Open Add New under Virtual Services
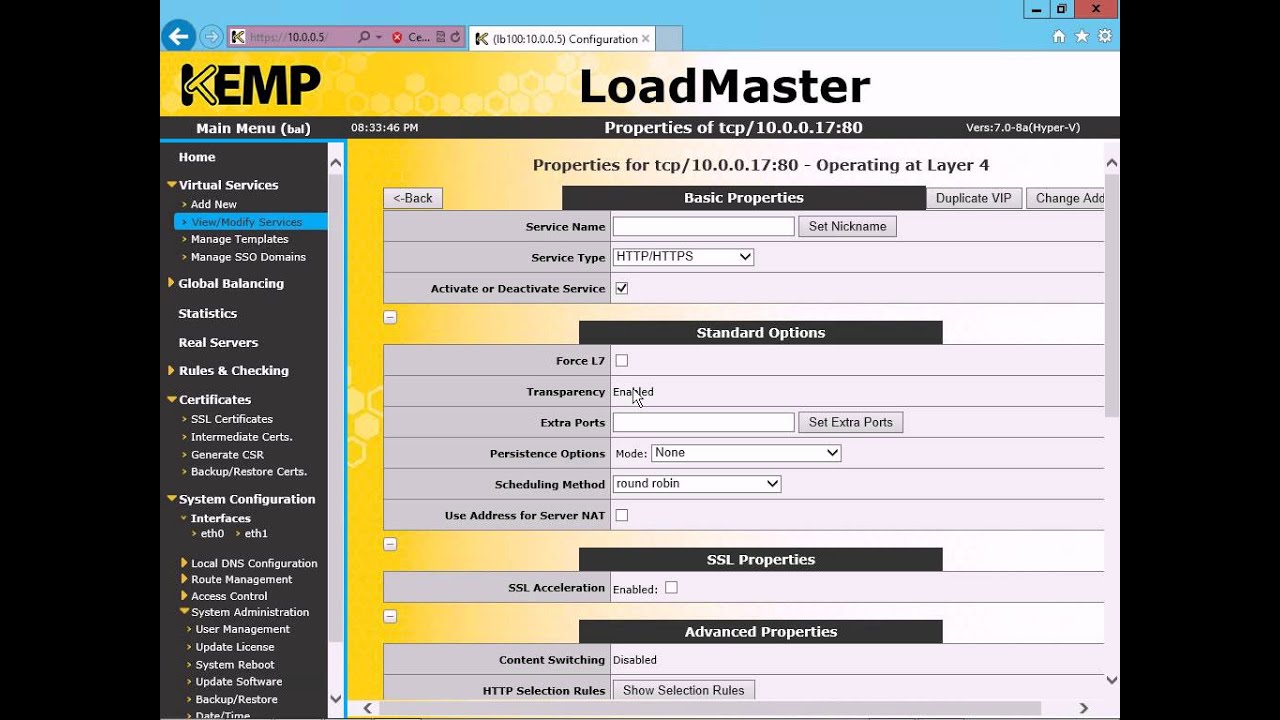Image resolution: width=1280 pixels, height=720 pixels. (x=214, y=204)
